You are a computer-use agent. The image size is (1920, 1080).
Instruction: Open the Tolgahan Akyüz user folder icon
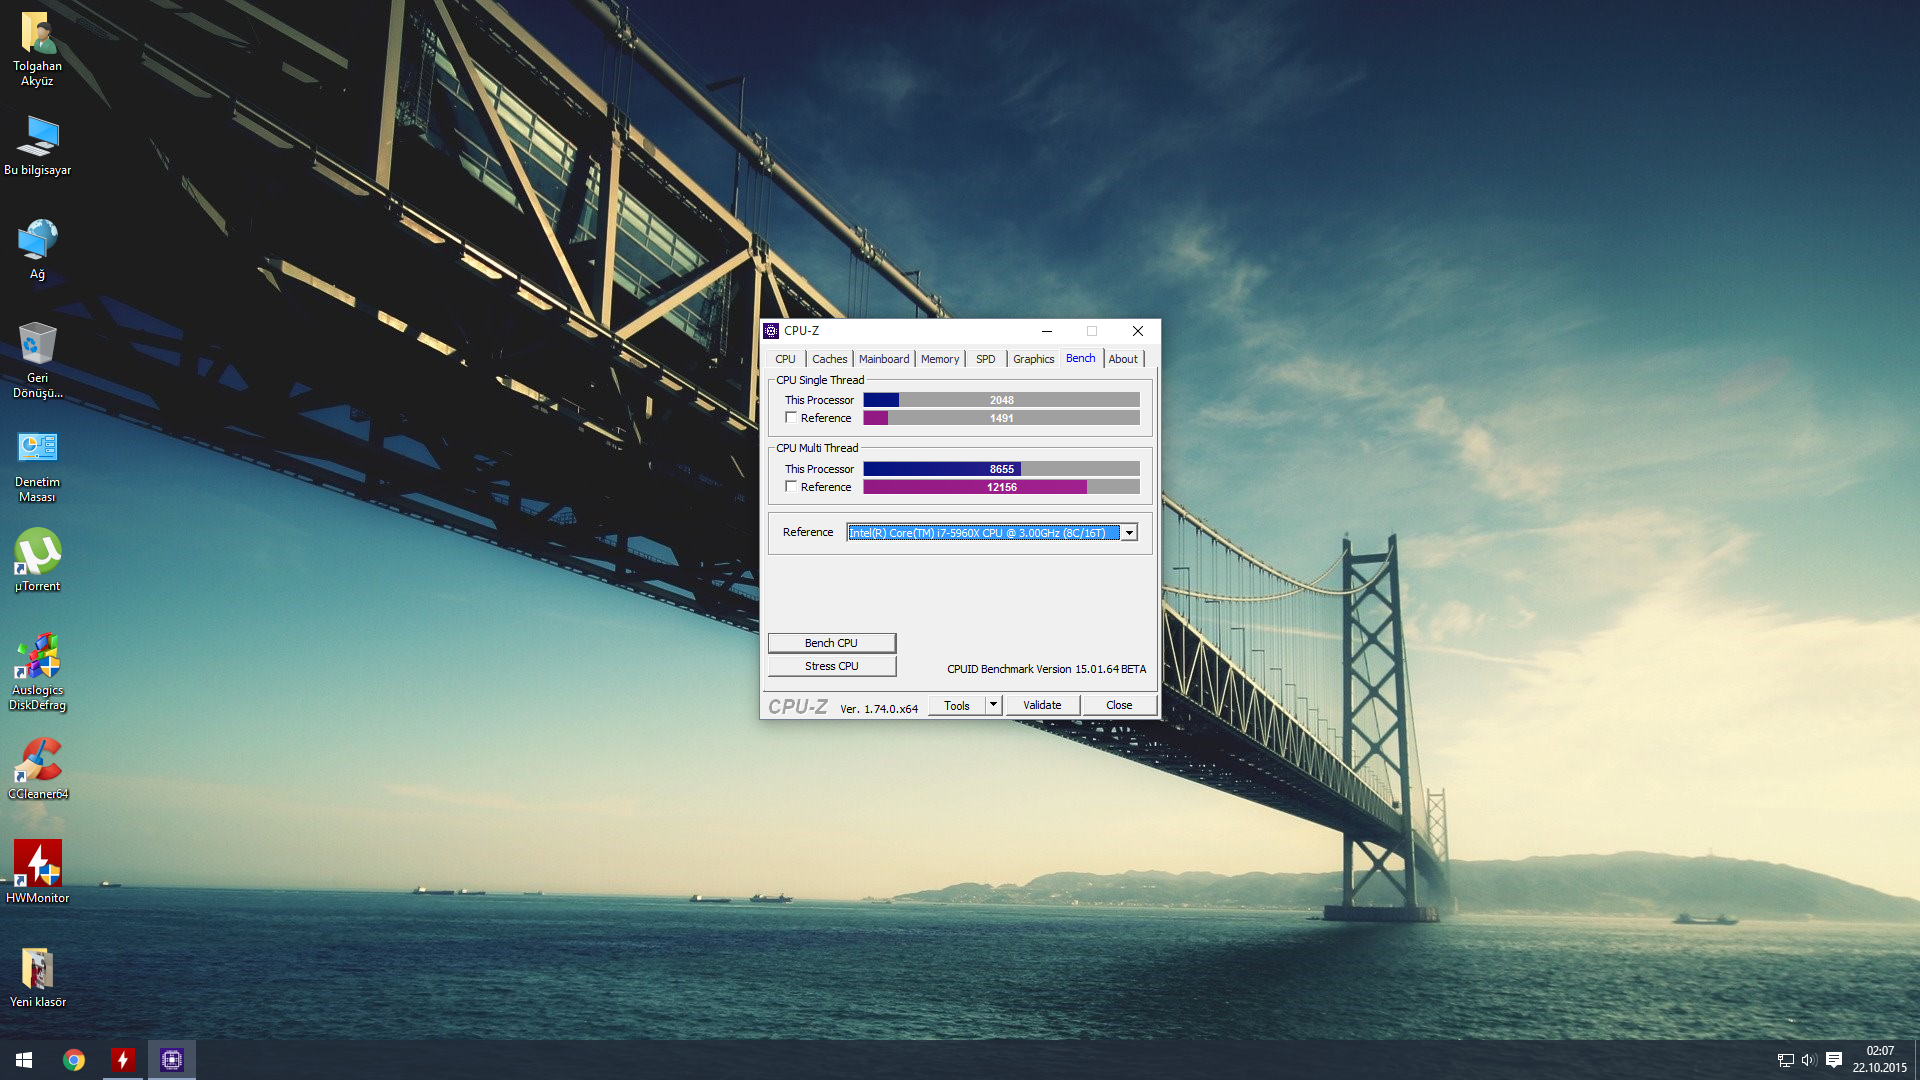37,48
